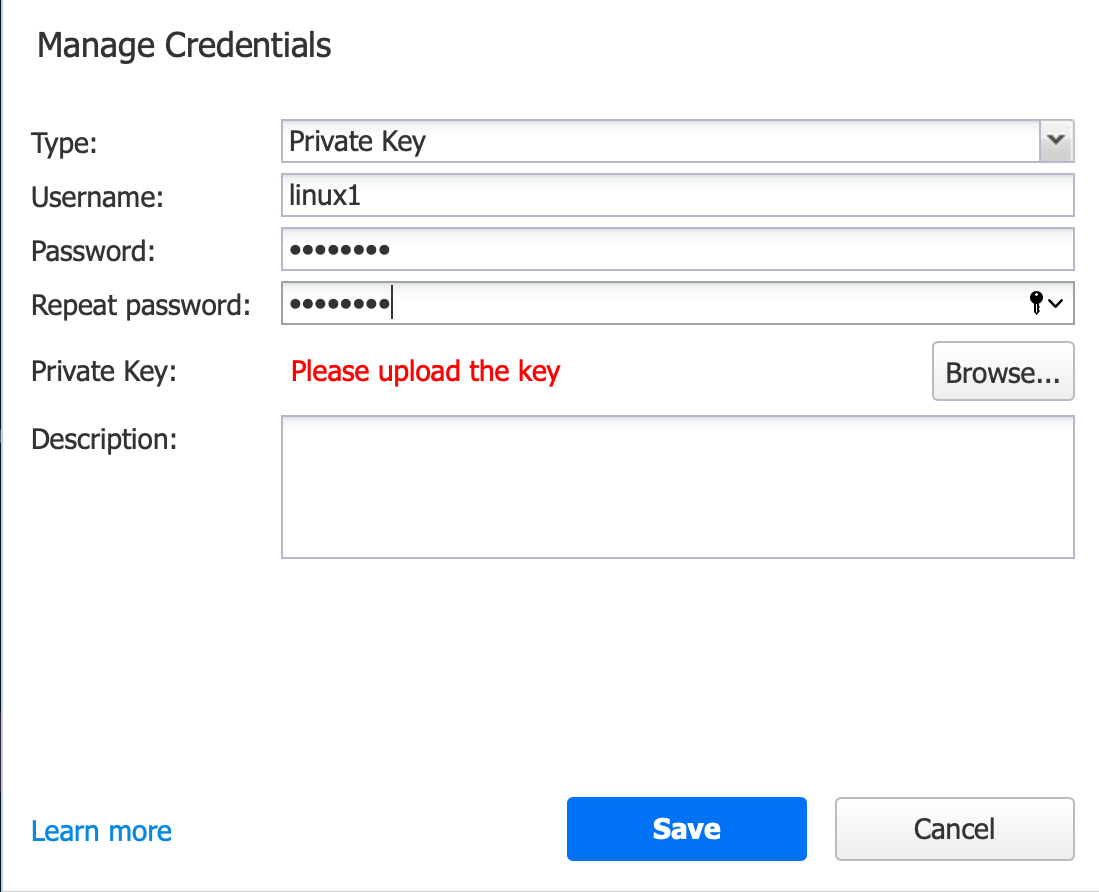This screenshot has width=1099, height=892.
Task: Click the Private Key type combo box
Action: coord(660,141)
